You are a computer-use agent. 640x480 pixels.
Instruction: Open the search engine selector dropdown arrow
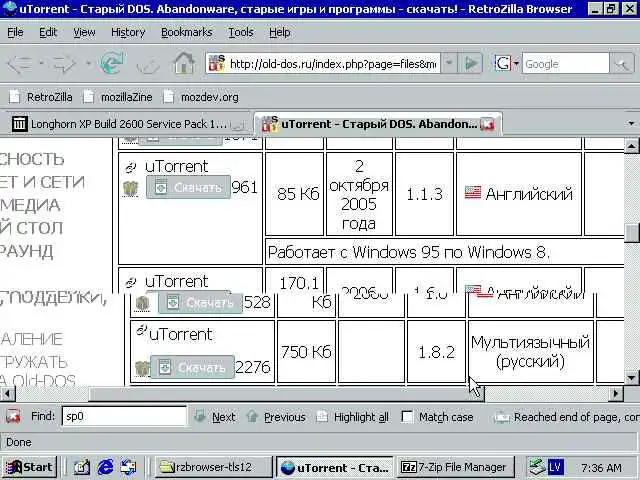click(x=516, y=64)
